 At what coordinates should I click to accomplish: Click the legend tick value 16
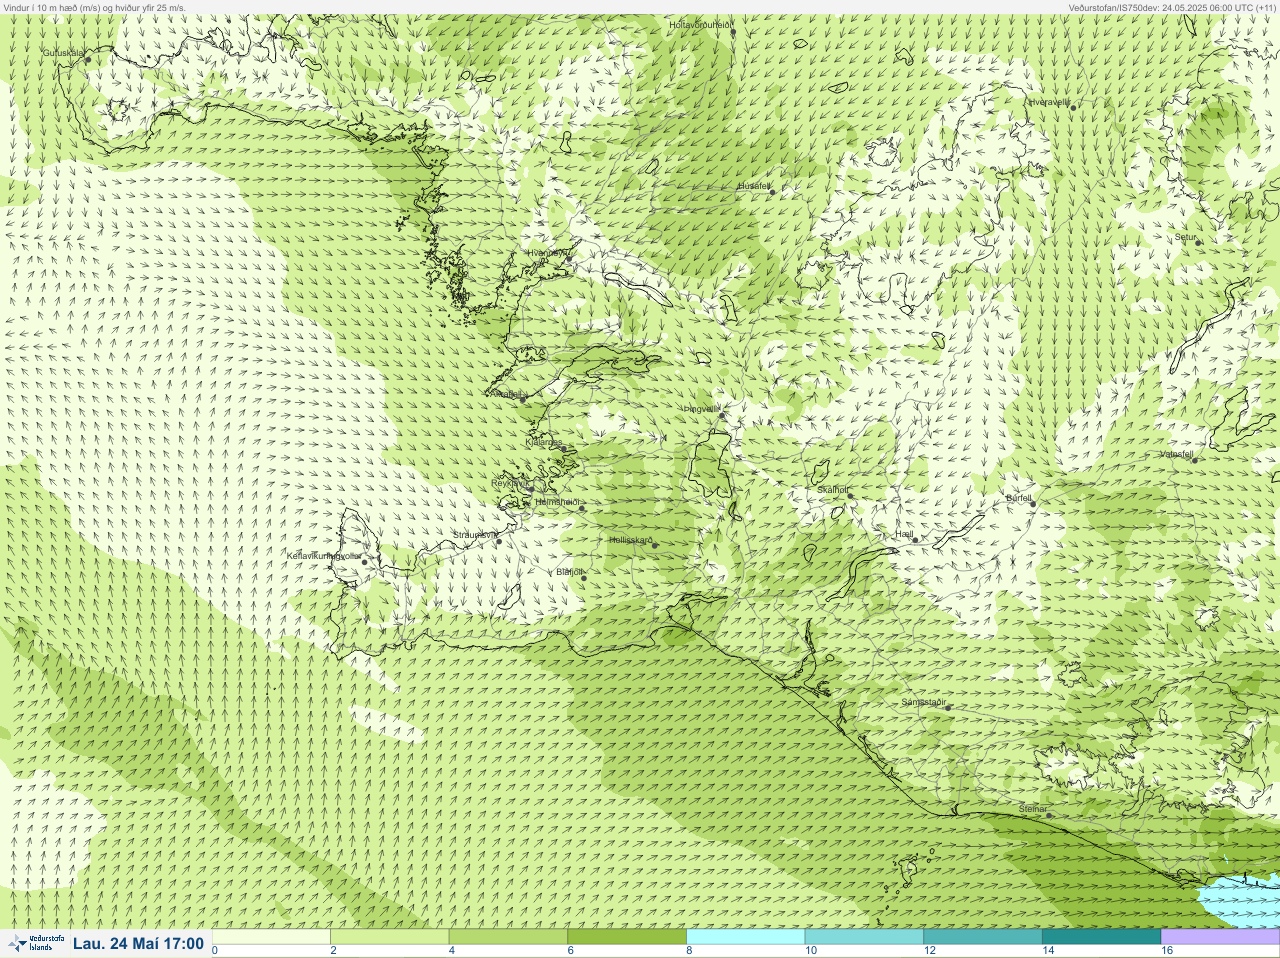click(x=1167, y=951)
